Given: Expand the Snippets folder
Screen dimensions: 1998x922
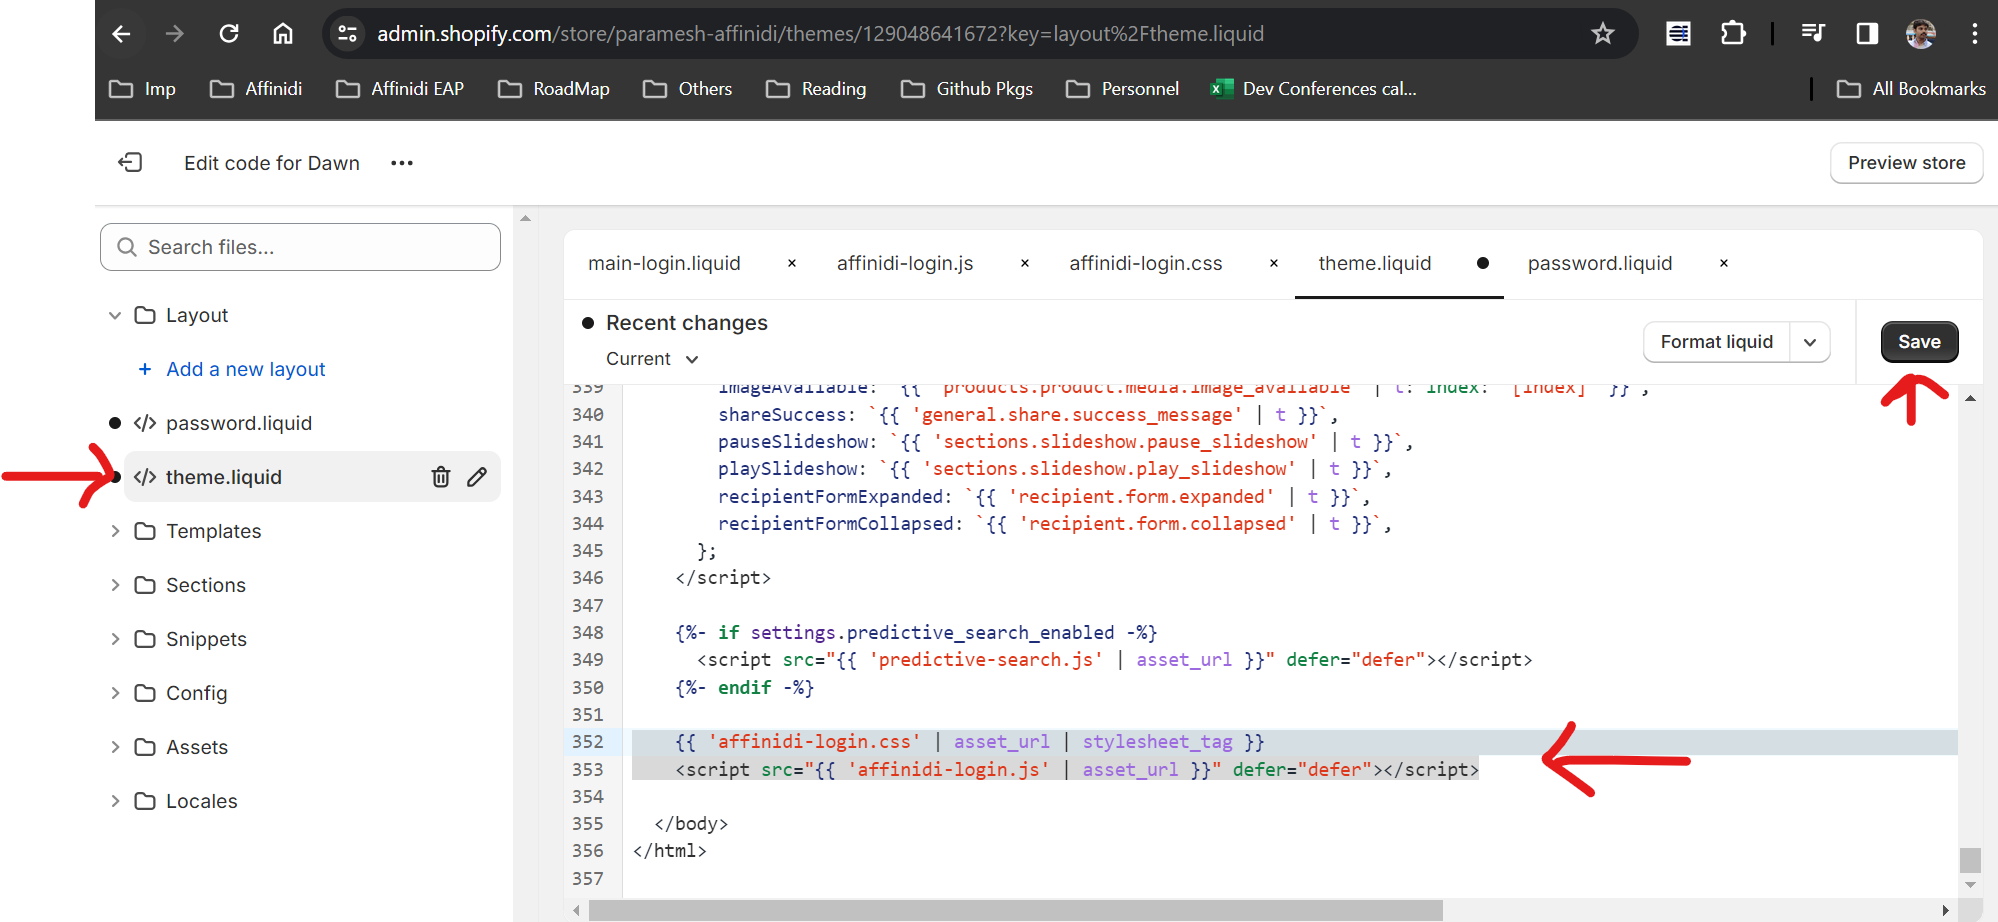Looking at the screenshot, I should 115,639.
